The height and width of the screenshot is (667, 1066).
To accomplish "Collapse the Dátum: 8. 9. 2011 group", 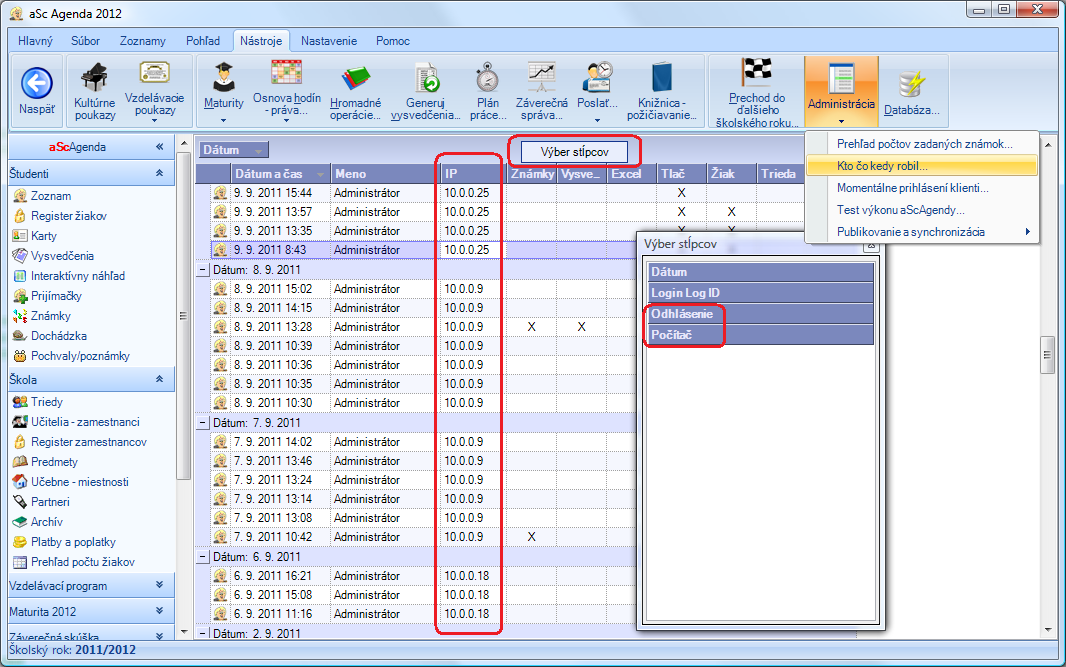I will 203,270.
